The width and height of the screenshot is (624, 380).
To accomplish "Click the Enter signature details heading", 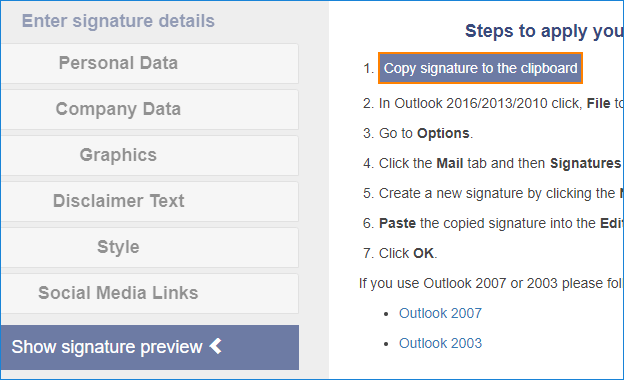I will (x=118, y=21).
